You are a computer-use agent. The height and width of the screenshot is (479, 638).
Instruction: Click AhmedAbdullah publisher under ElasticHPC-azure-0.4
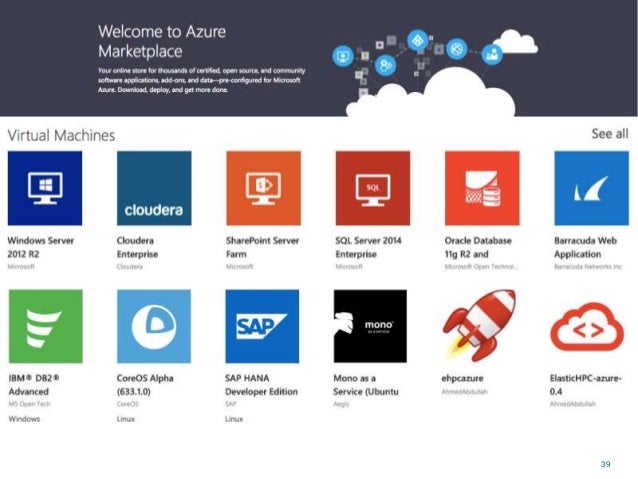click(573, 404)
